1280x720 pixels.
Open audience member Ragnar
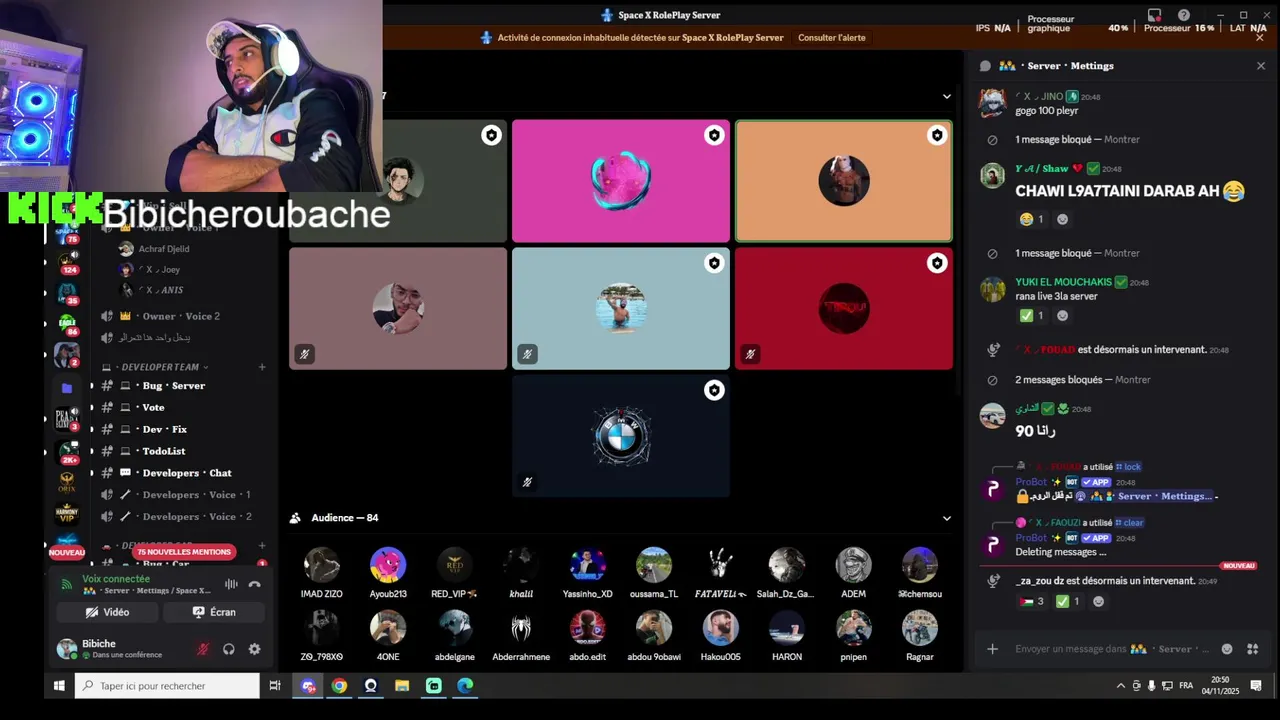(920, 636)
